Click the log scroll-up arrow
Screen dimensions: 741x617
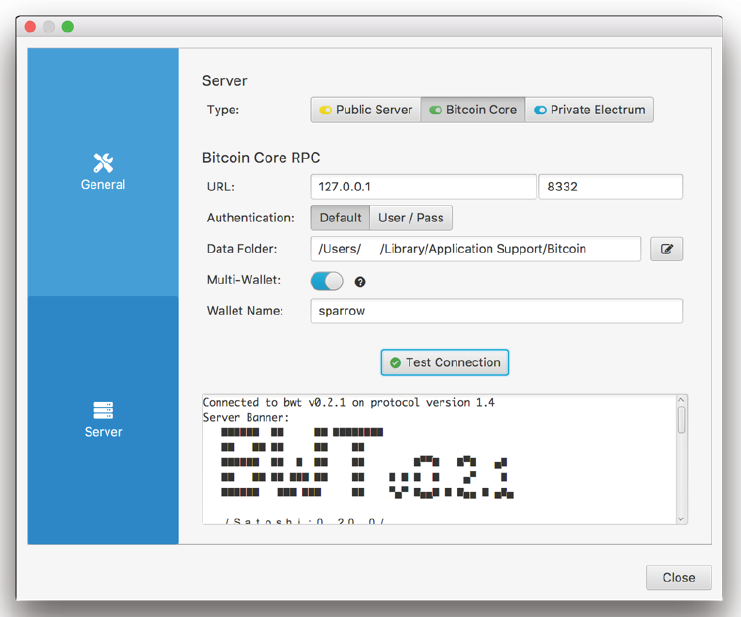pyautogui.click(x=681, y=400)
